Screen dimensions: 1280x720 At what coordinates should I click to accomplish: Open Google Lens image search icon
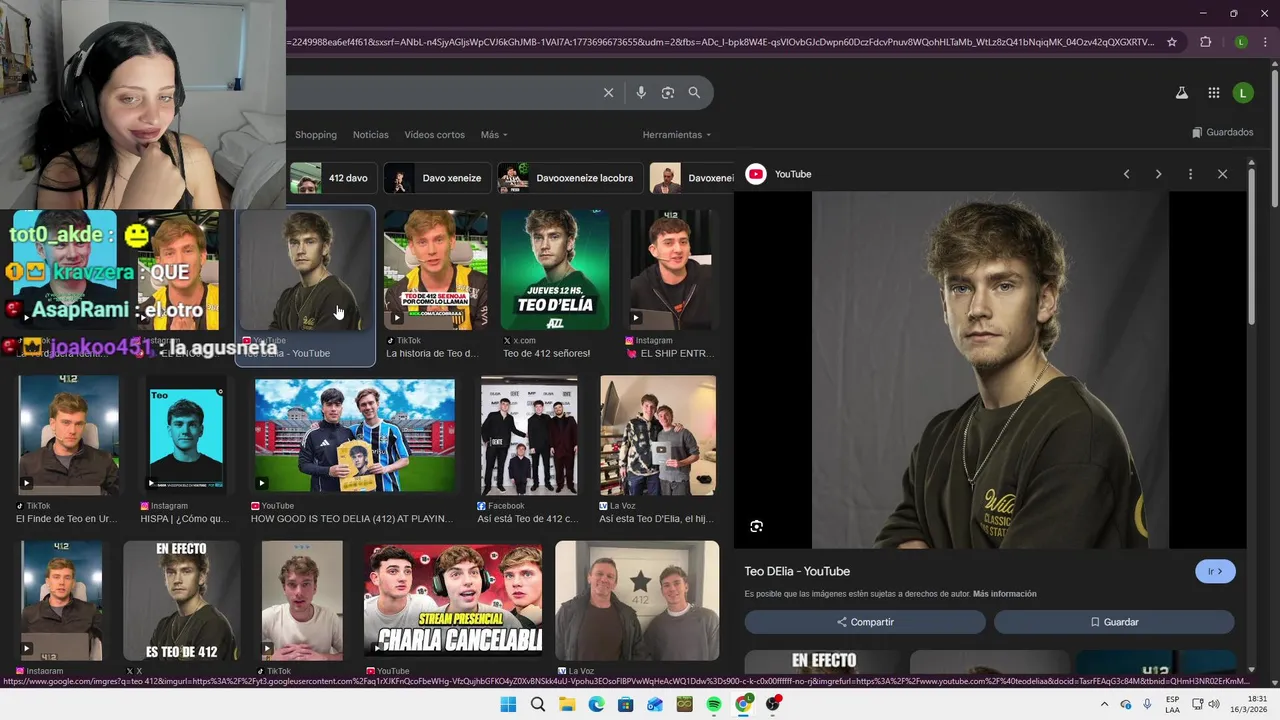click(668, 93)
